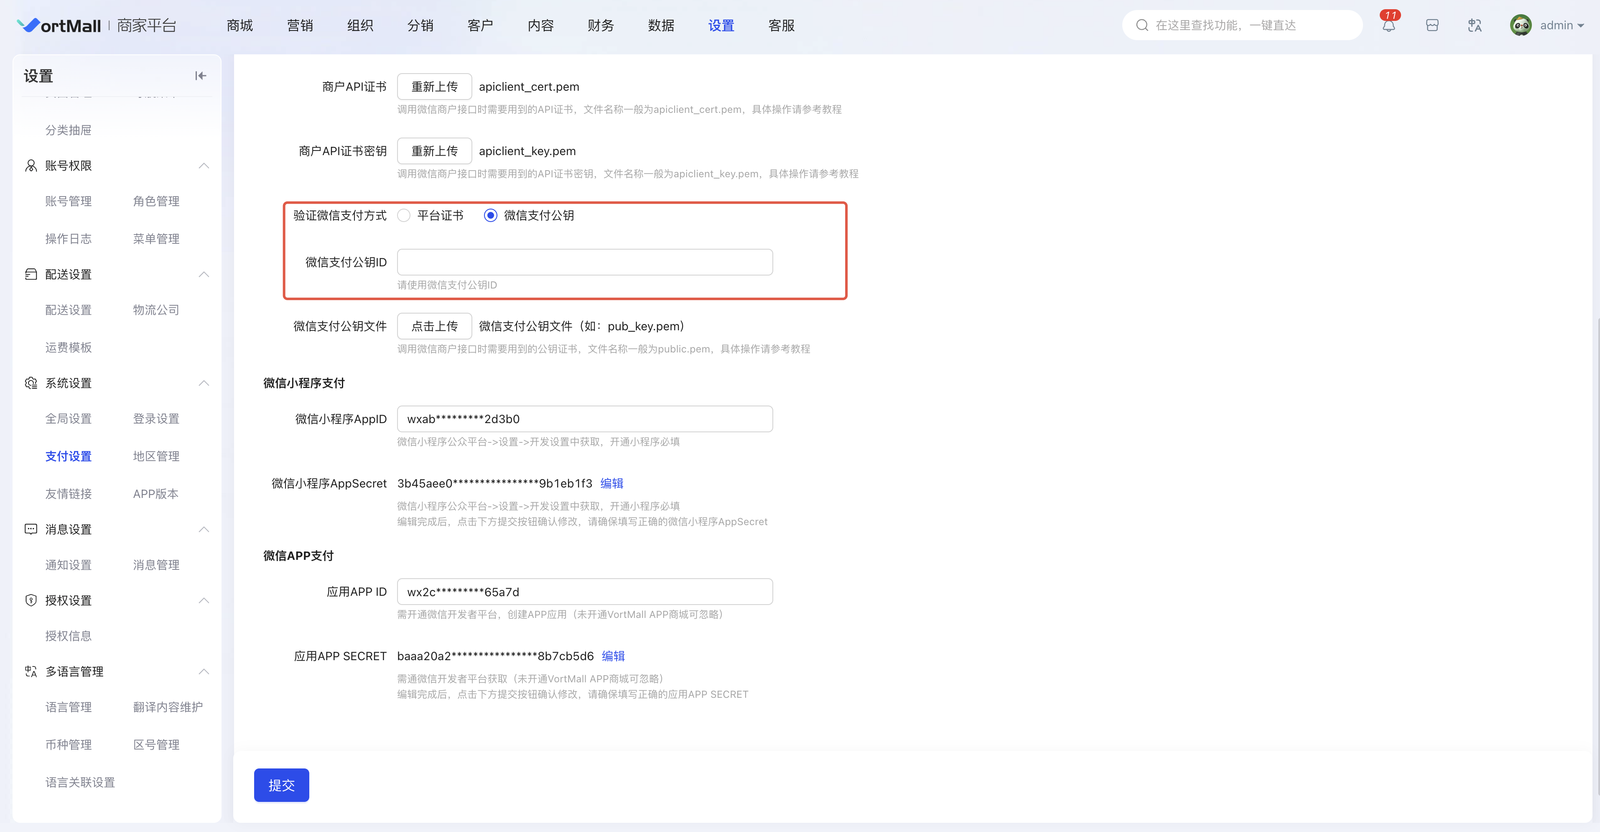Viewport: 1600px width, 832px height.
Task: Click the language translation icon in header
Action: click(x=1475, y=26)
